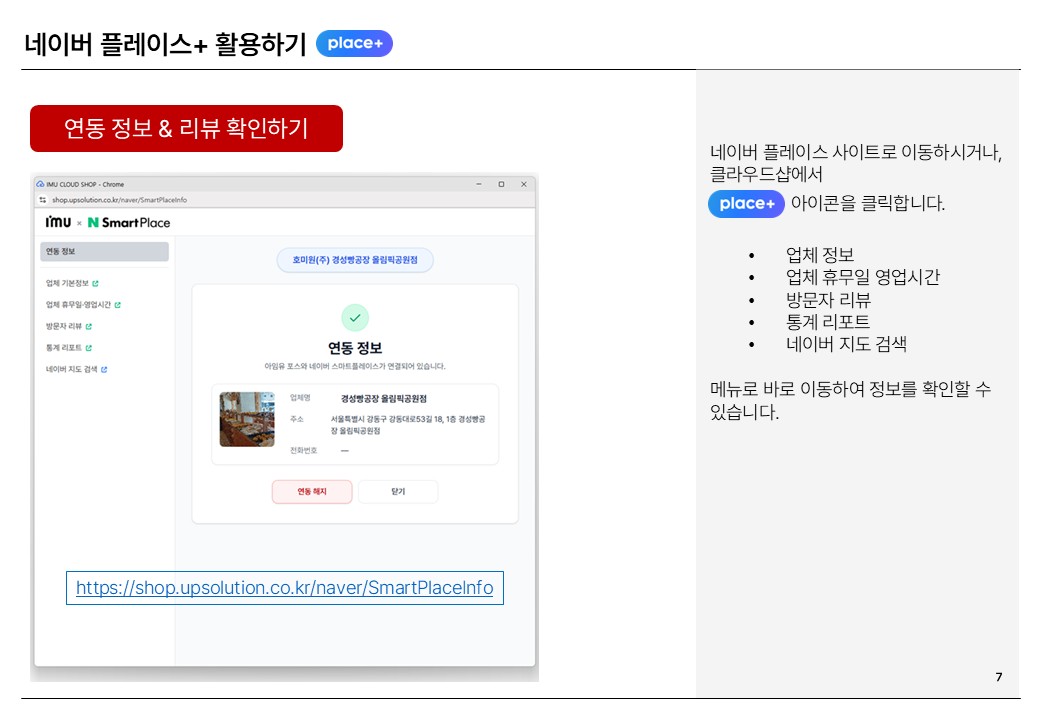Viewport: 1040px width, 720px height.
Task: Click the place+ icon in the instructions panel
Action: click(746, 204)
